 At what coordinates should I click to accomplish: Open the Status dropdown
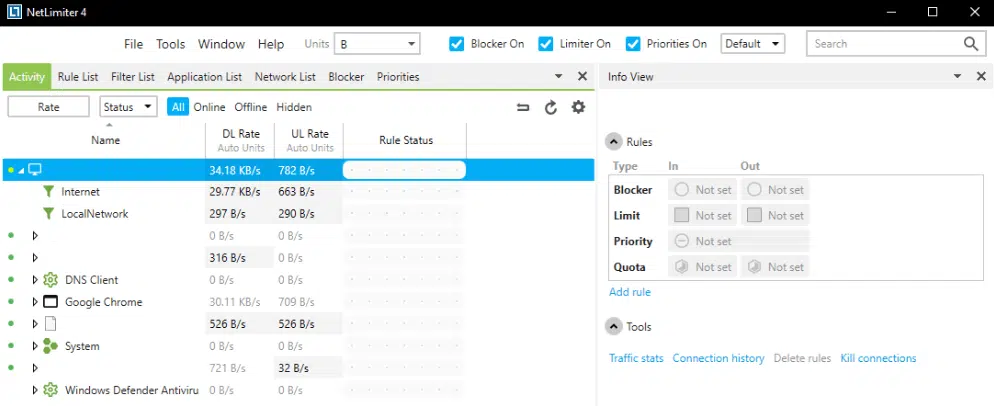[x=128, y=107]
